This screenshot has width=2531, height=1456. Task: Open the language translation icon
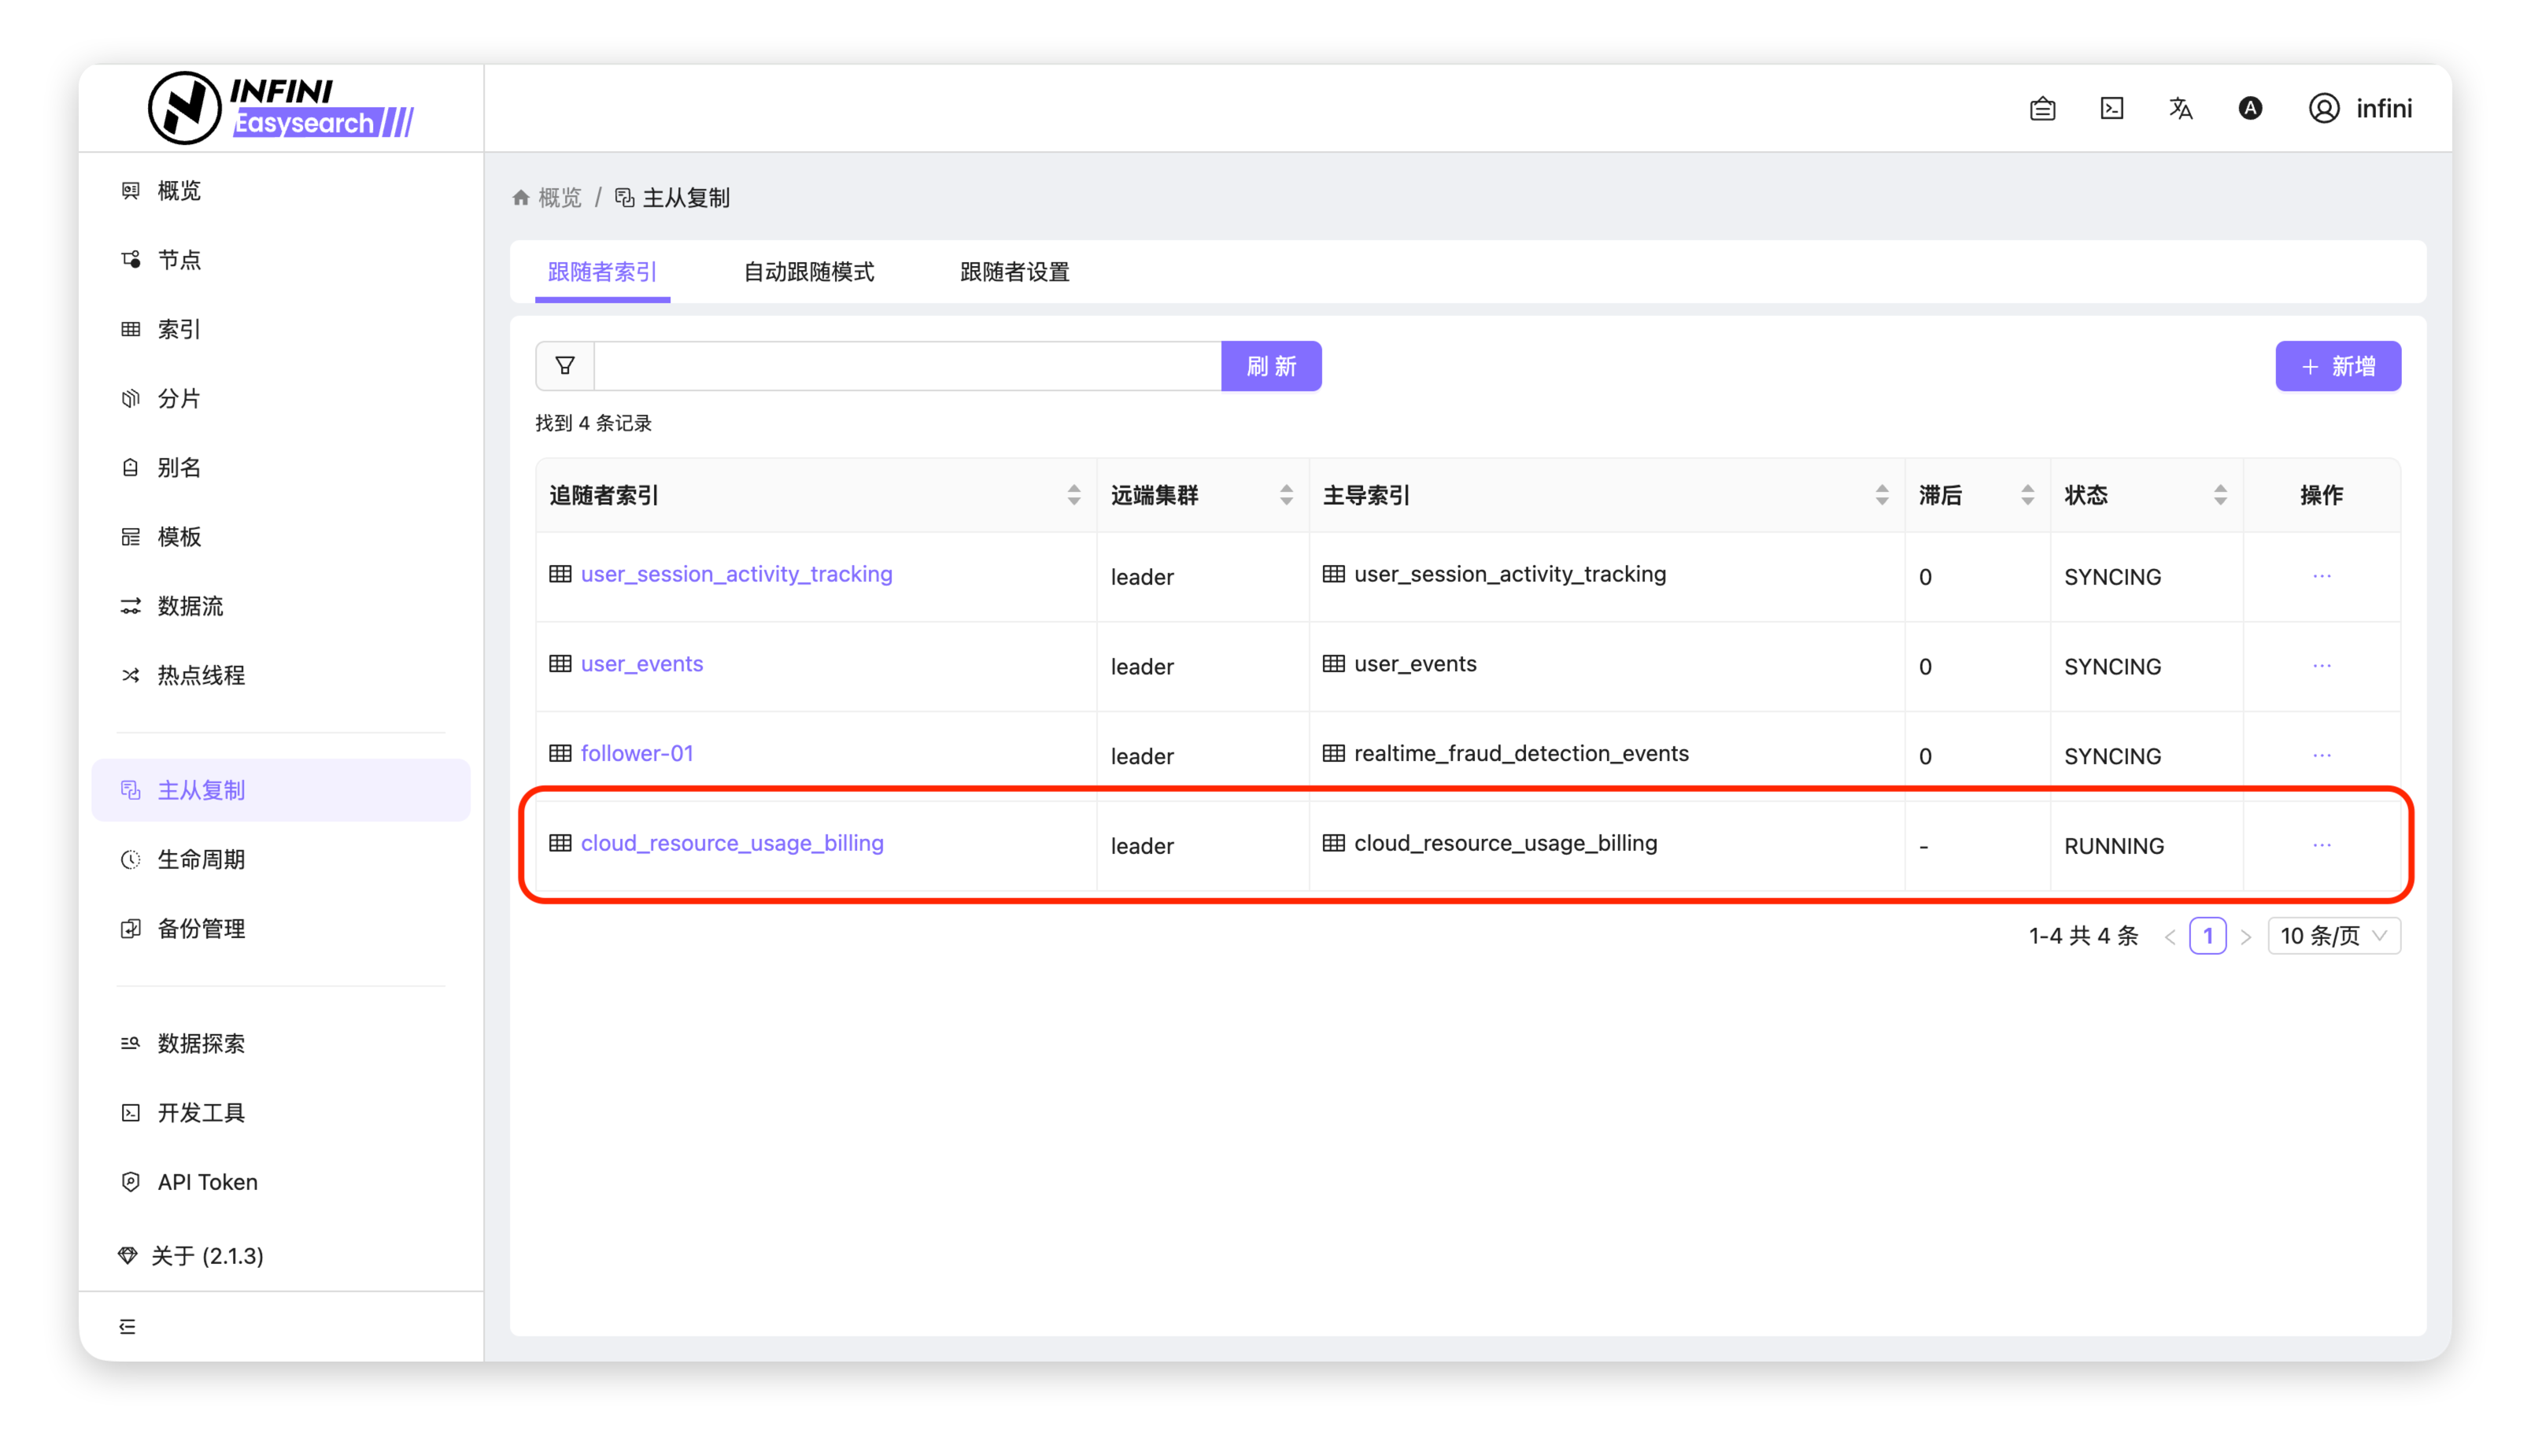pyautogui.click(x=2180, y=108)
